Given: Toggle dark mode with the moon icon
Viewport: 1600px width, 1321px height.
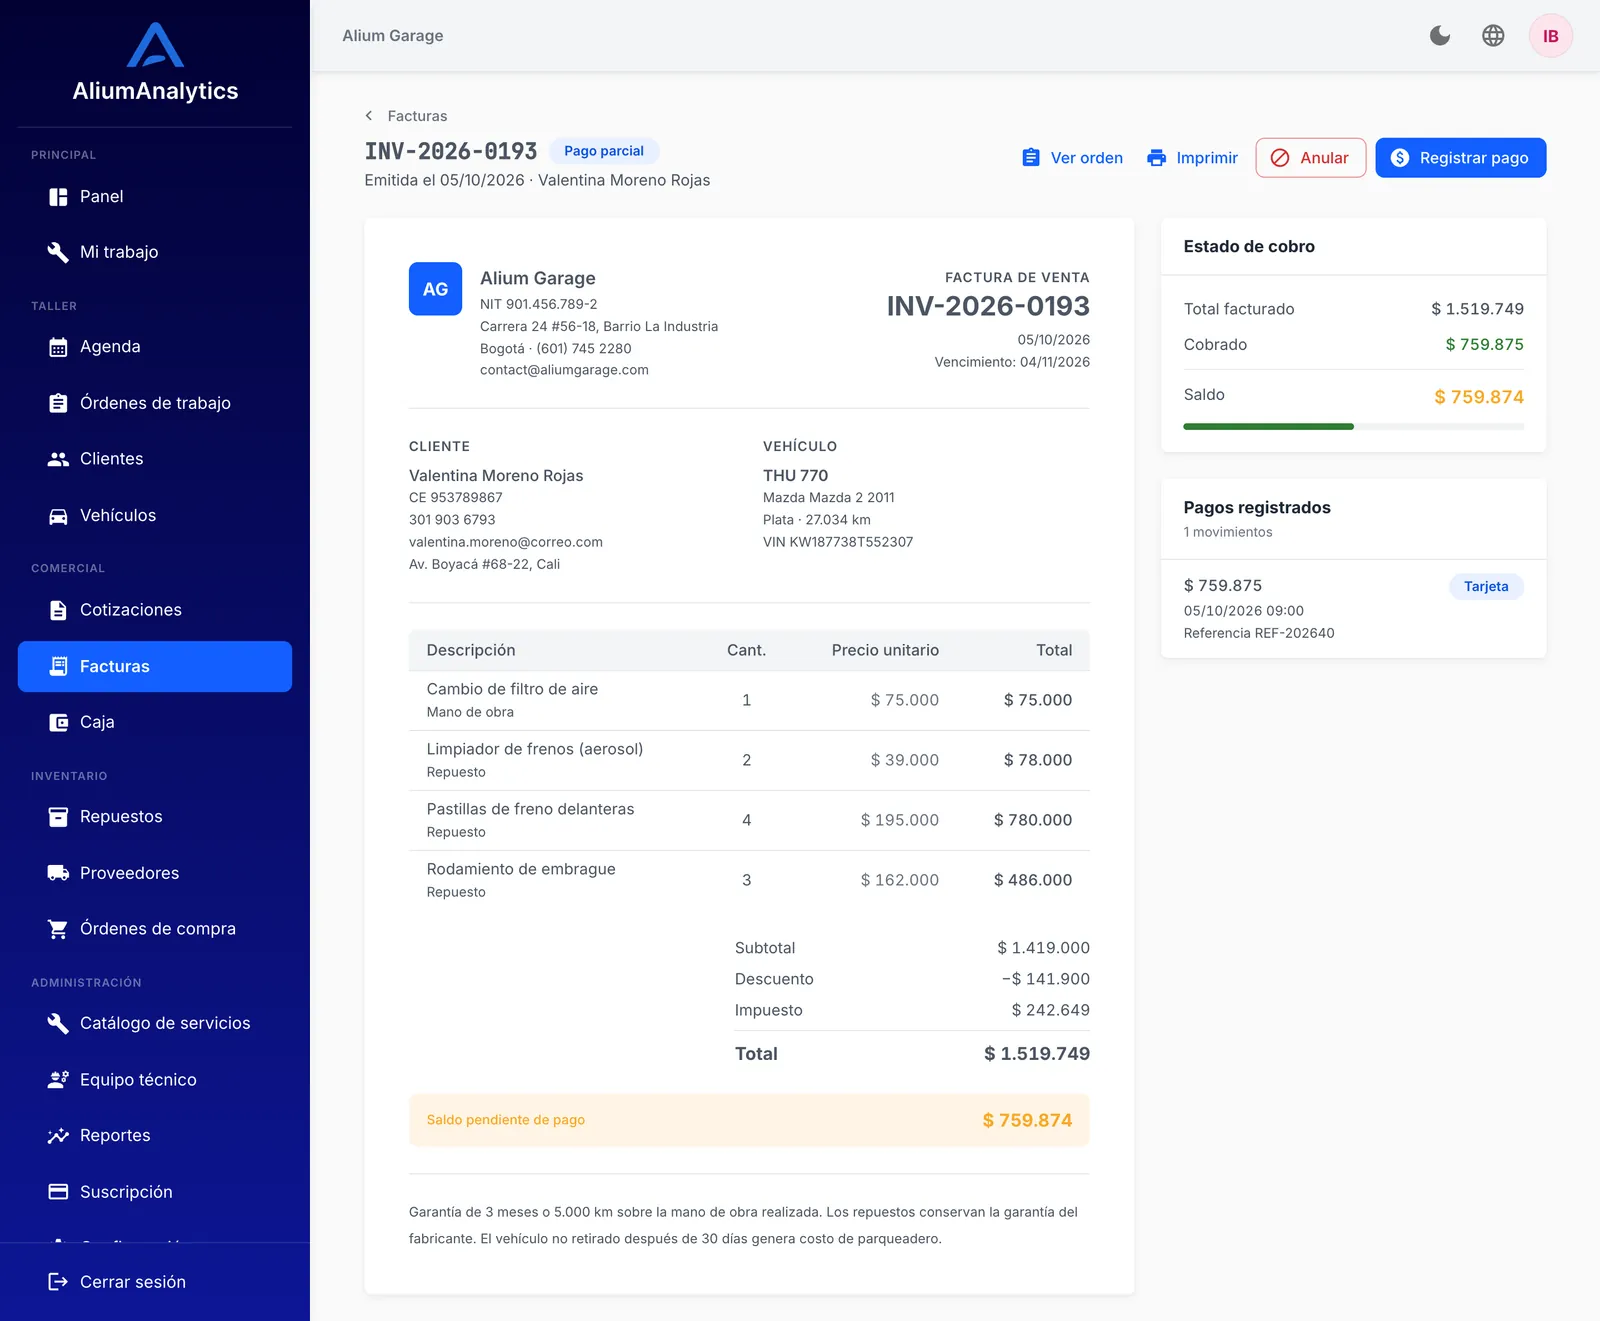Looking at the screenshot, I should [x=1440, y=36].
